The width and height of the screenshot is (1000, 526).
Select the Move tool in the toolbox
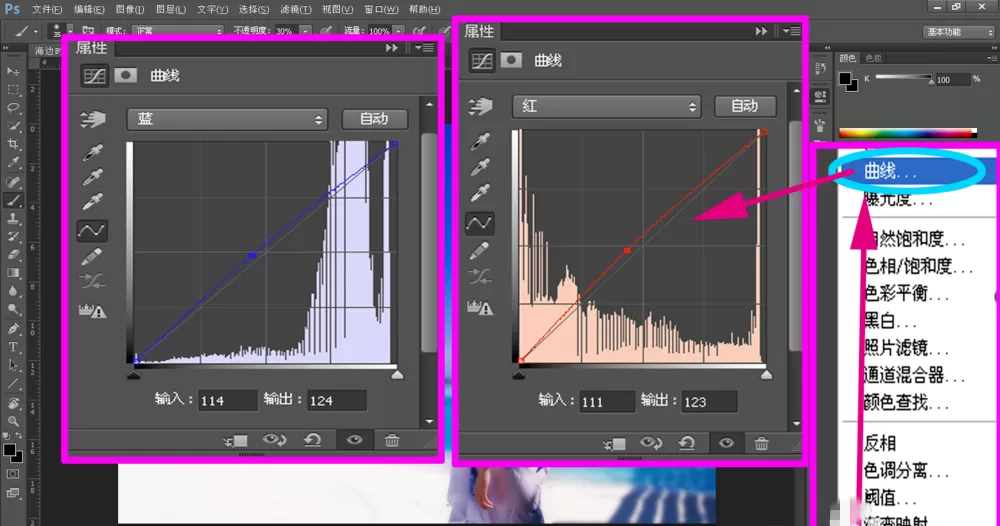[x=13, y=71]
